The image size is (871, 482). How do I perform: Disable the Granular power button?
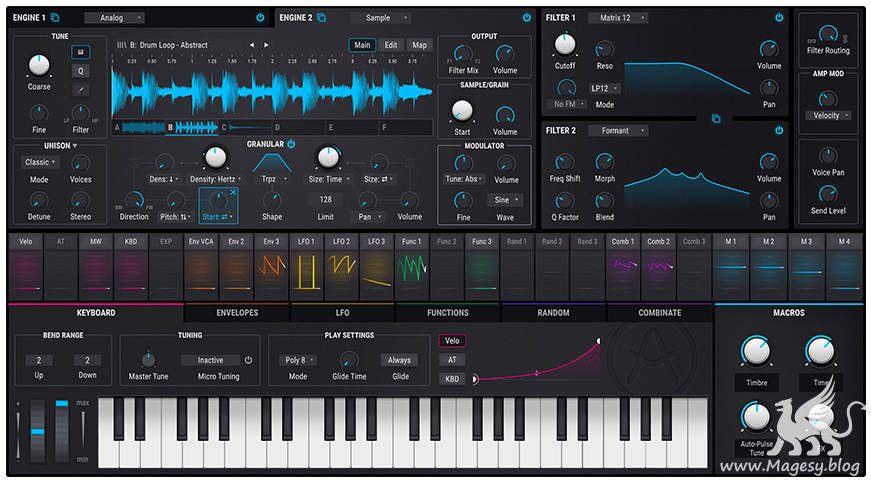[291, 144]
